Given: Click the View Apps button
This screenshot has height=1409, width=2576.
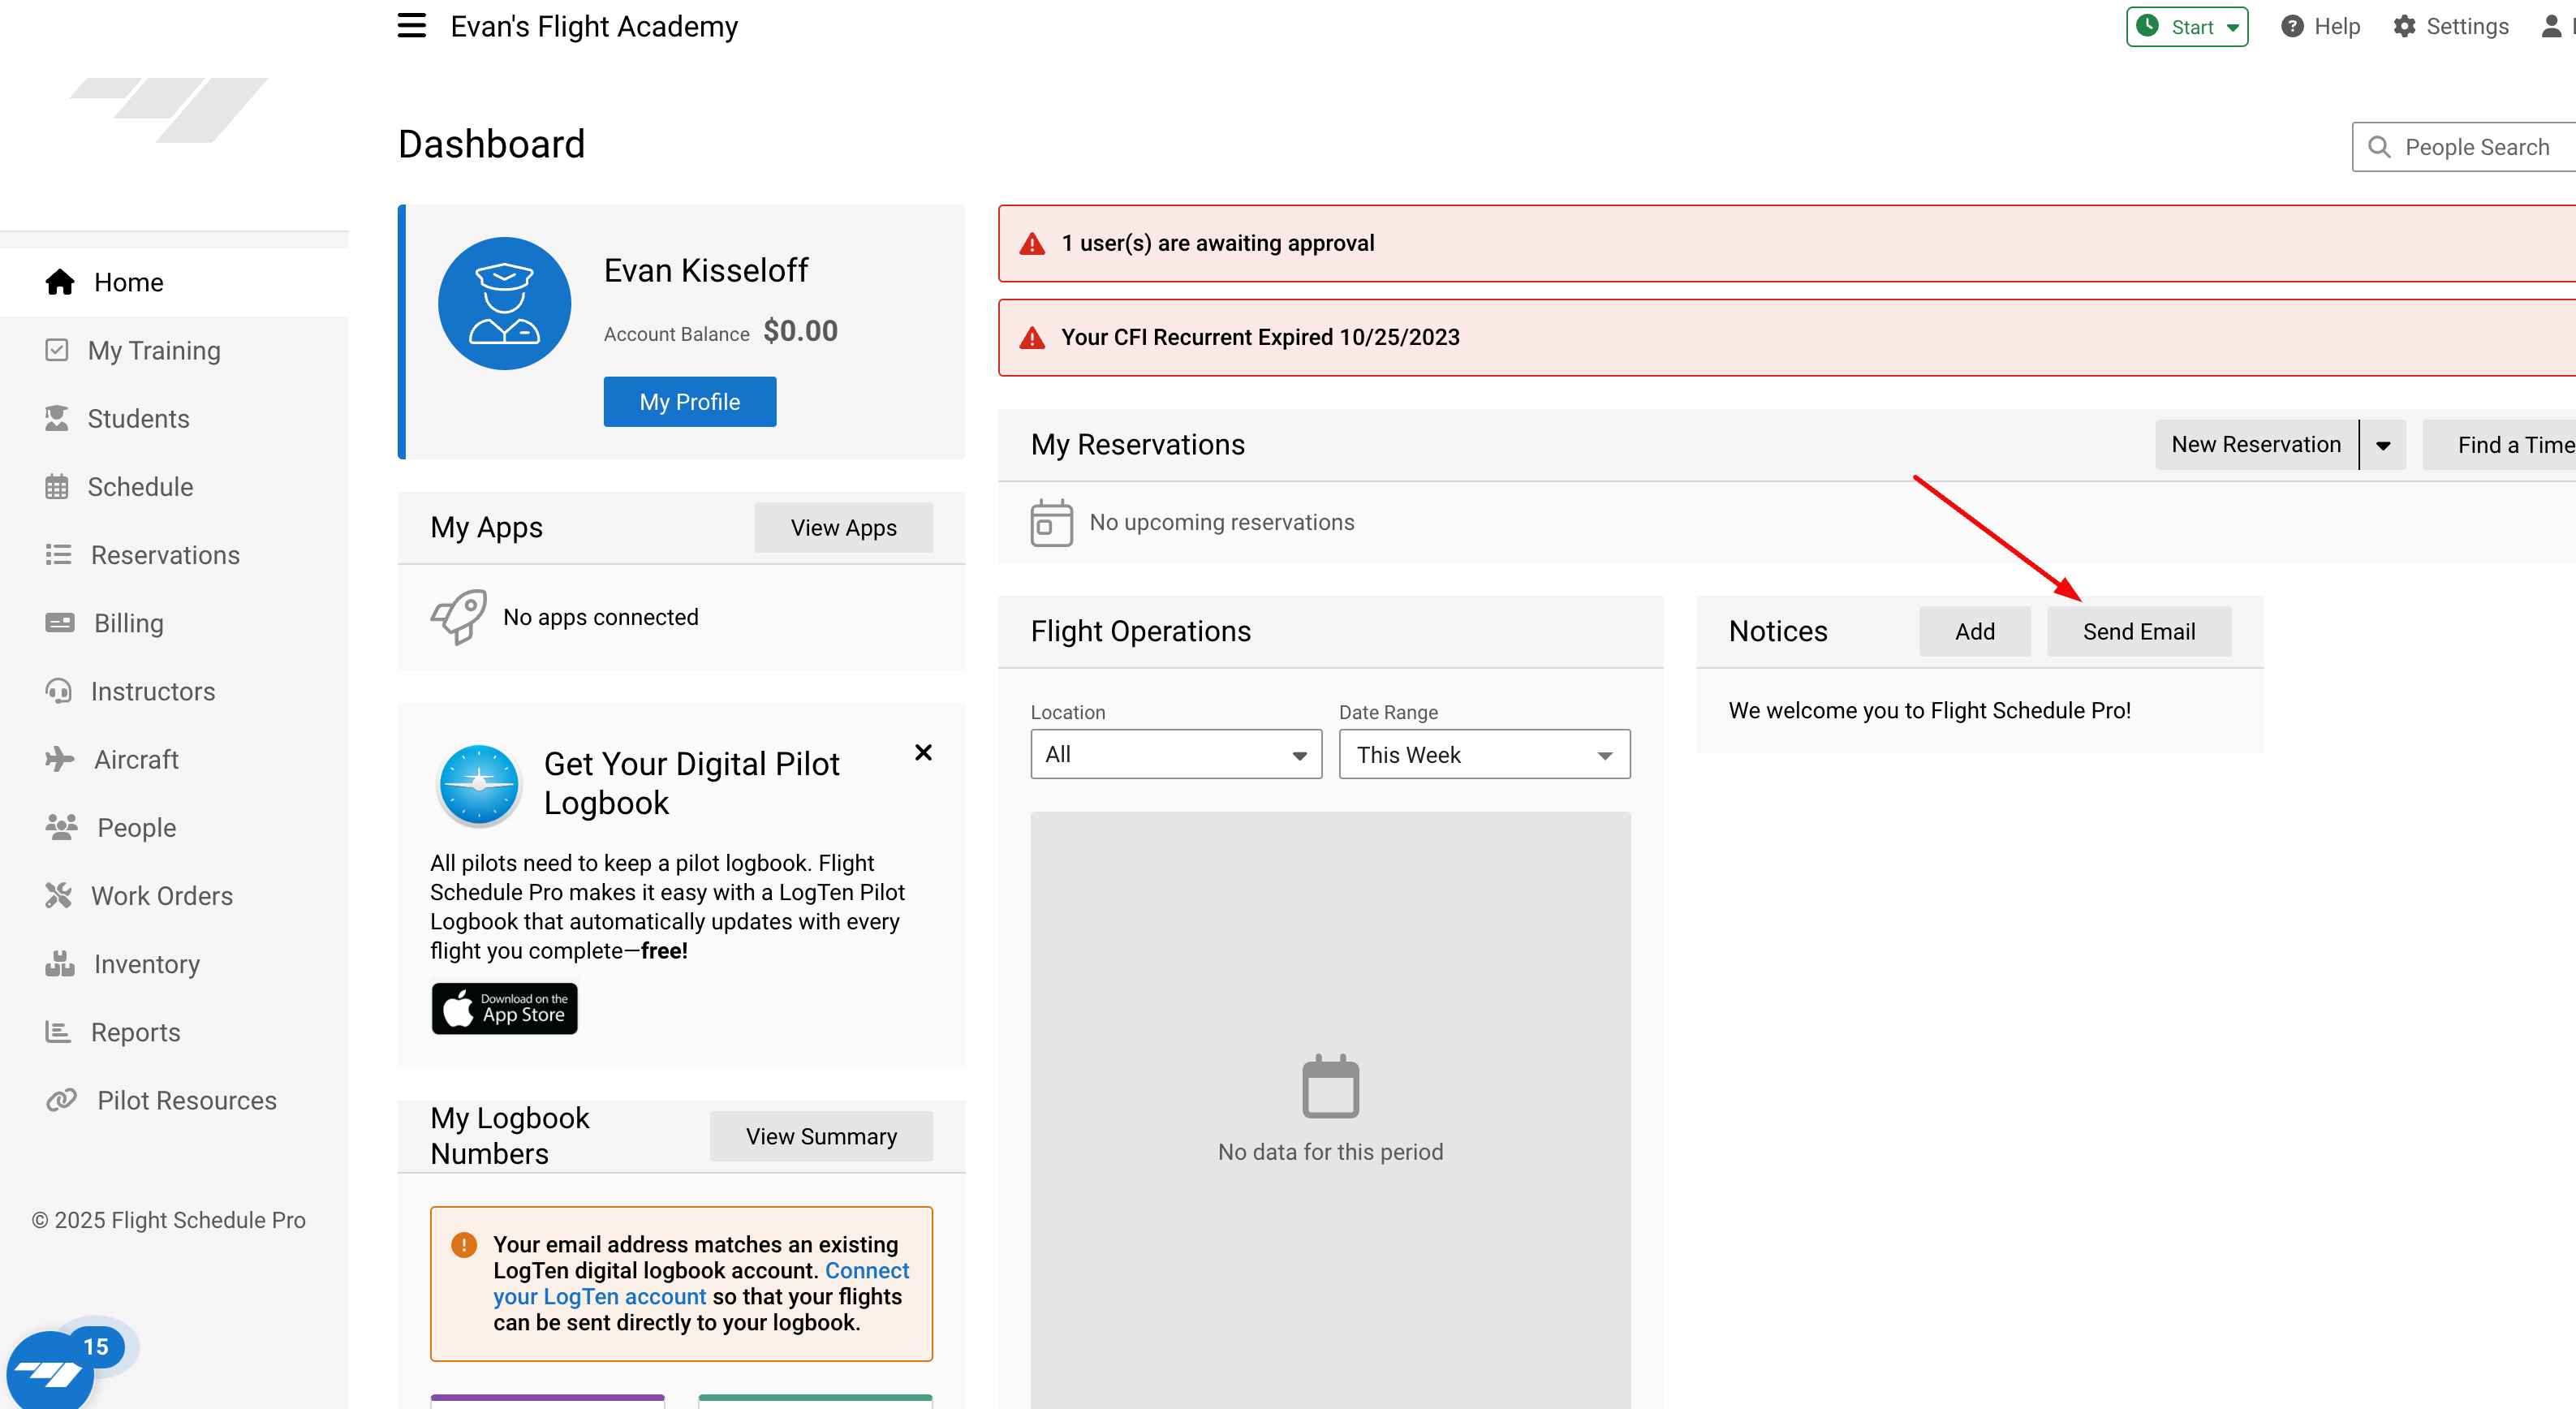Looking at the screenshot, I should click(x=843, y=527).
